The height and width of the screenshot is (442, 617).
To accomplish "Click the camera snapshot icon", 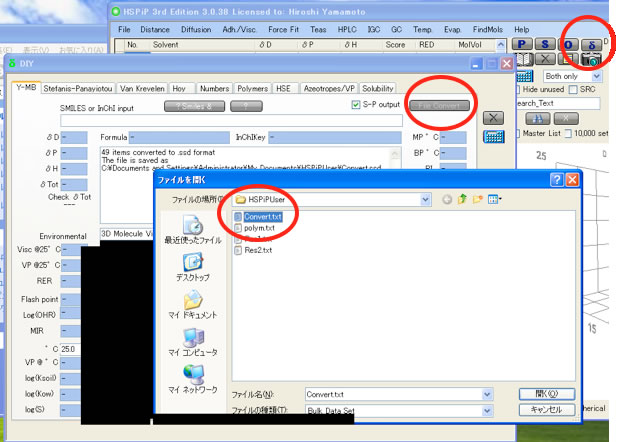I will point(591,59).
